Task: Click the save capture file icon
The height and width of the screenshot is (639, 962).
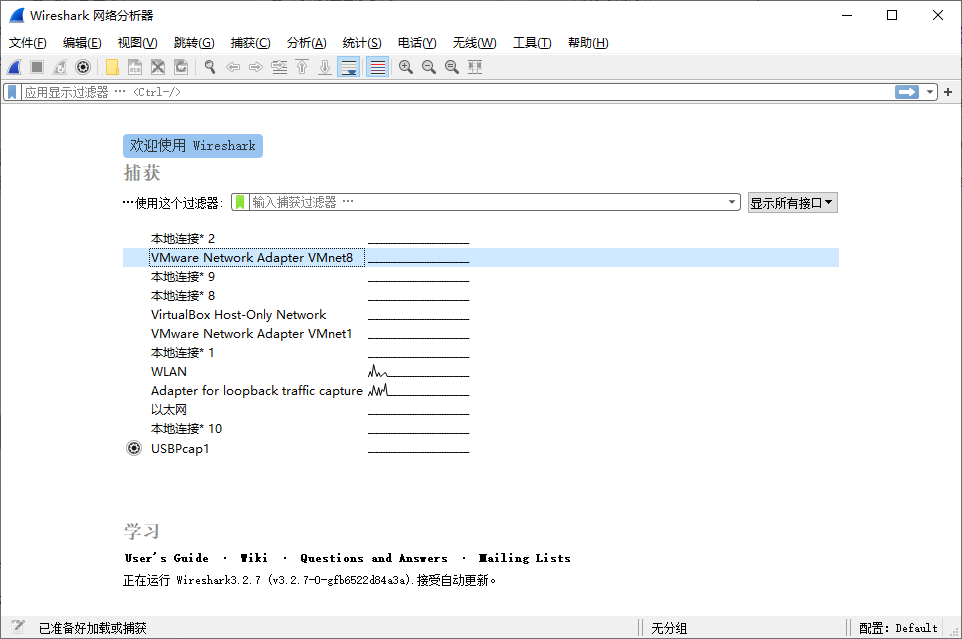Action: [x=135, y=67]
